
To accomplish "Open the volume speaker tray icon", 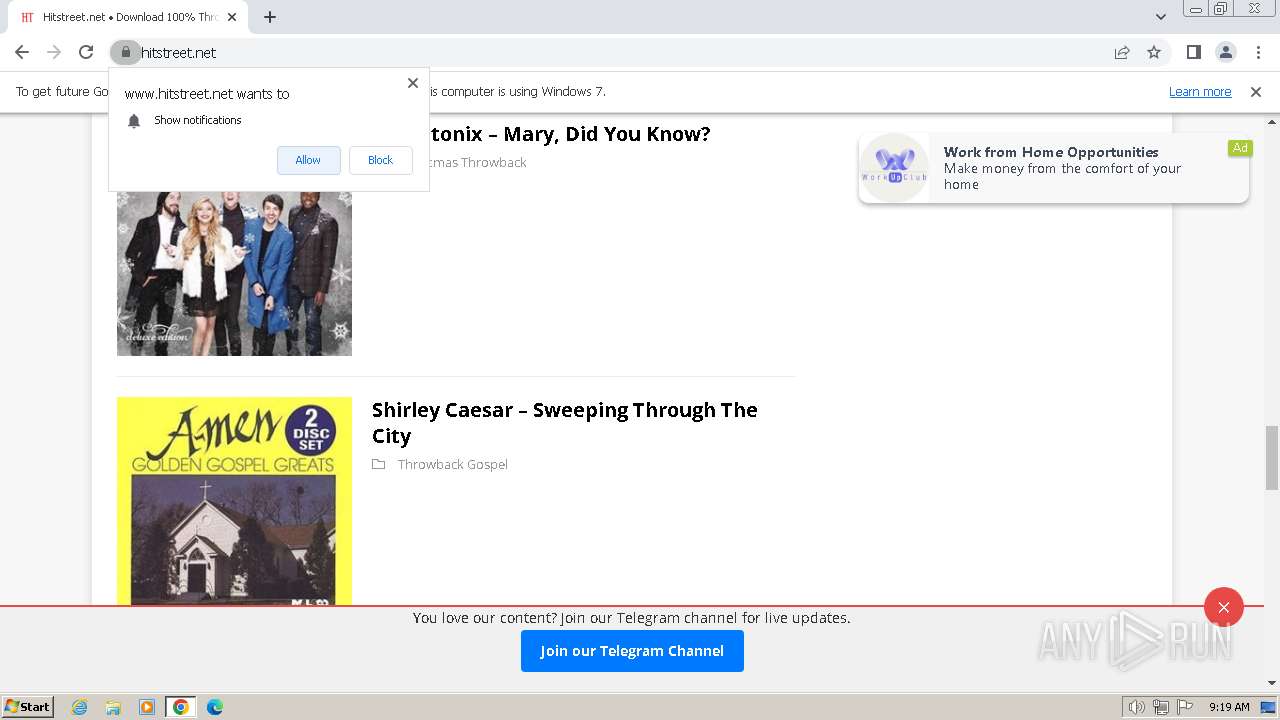I will point(1136,707).
